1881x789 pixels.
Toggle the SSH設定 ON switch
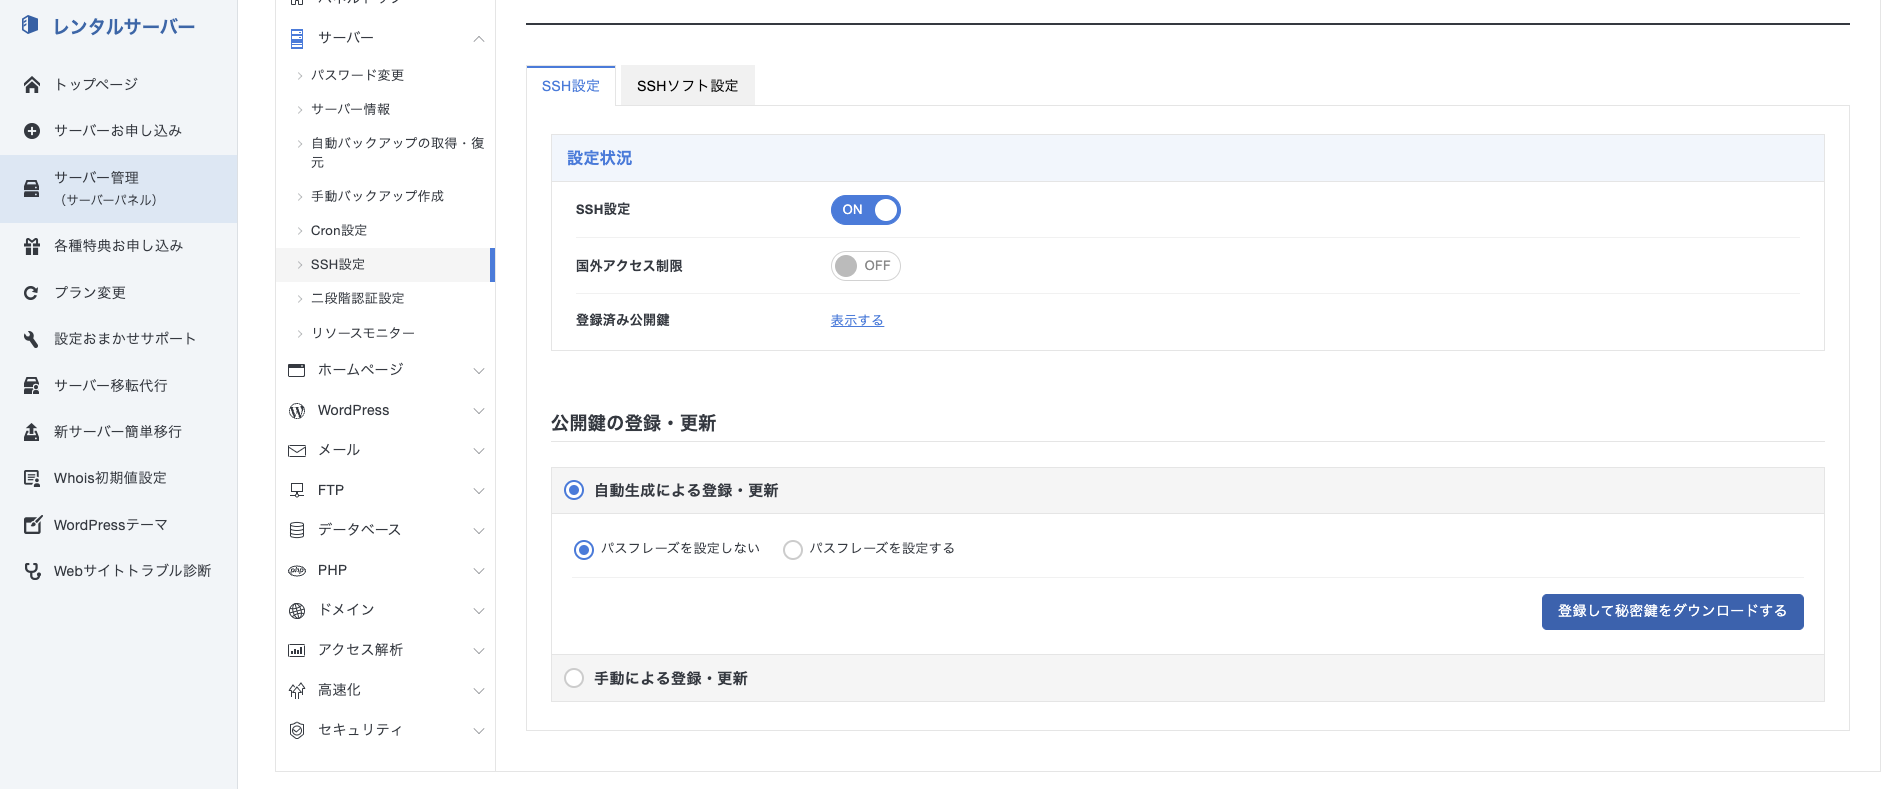tap(866, 210)
